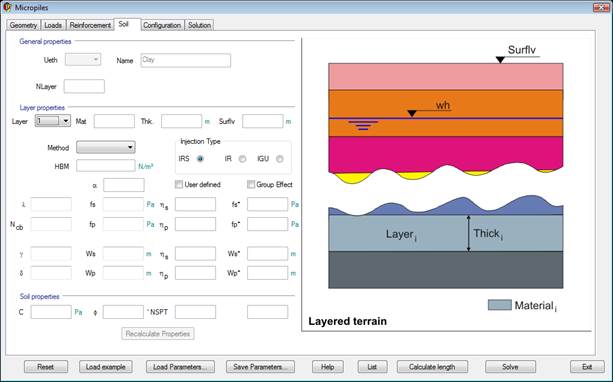Expand the Method dropdown
The width and height of the screenshot is (613, 382).
tap(106, 147)
